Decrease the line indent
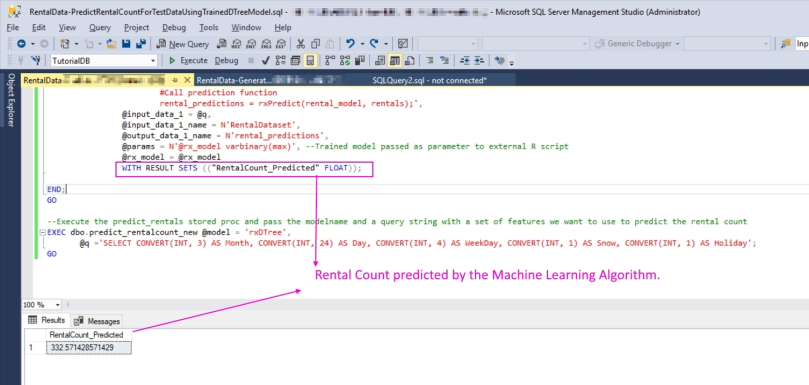The height and width of the screenshot is (385, 809). [x=465, y=60]
